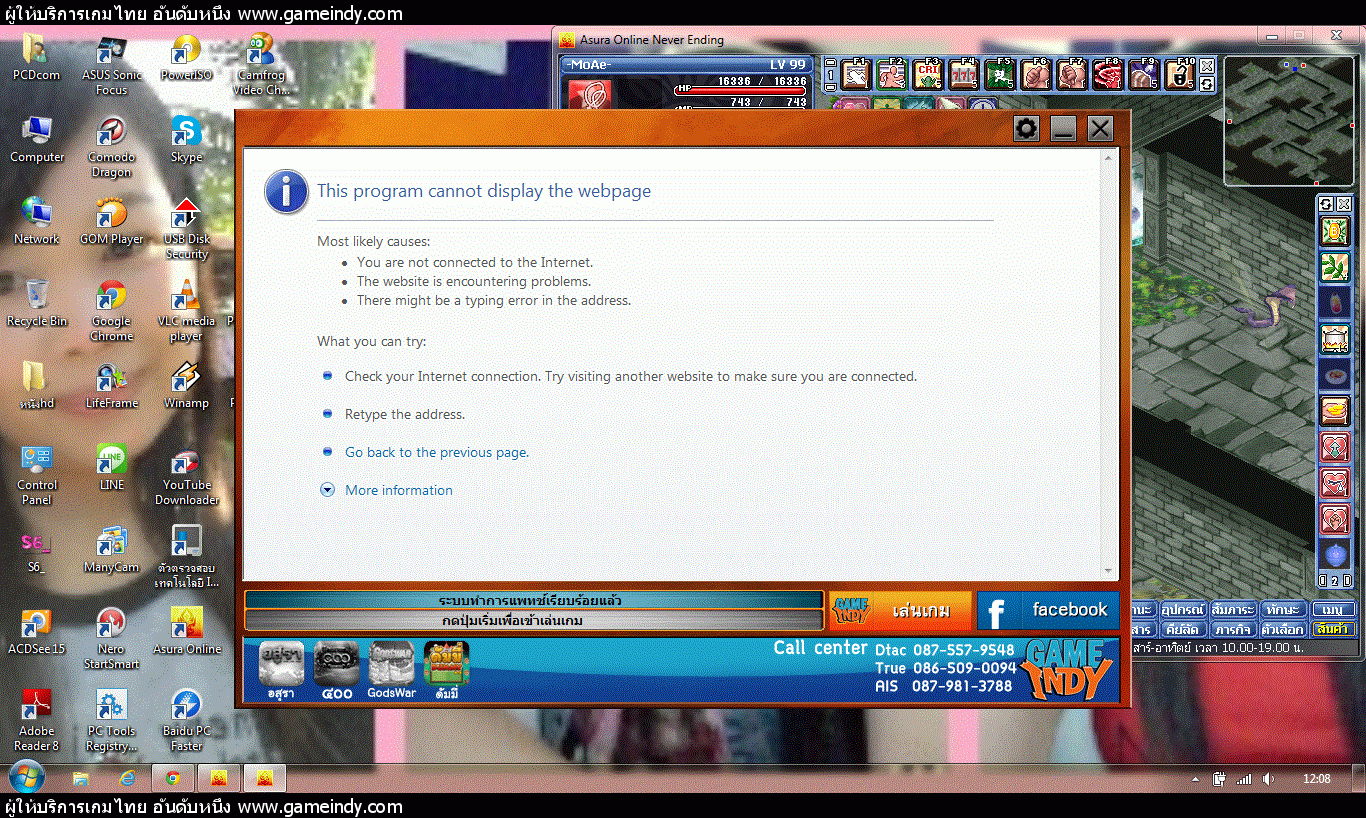Click the launcher page vertical scrollbar
The image size is (1366, 818).
point(1108,364)
